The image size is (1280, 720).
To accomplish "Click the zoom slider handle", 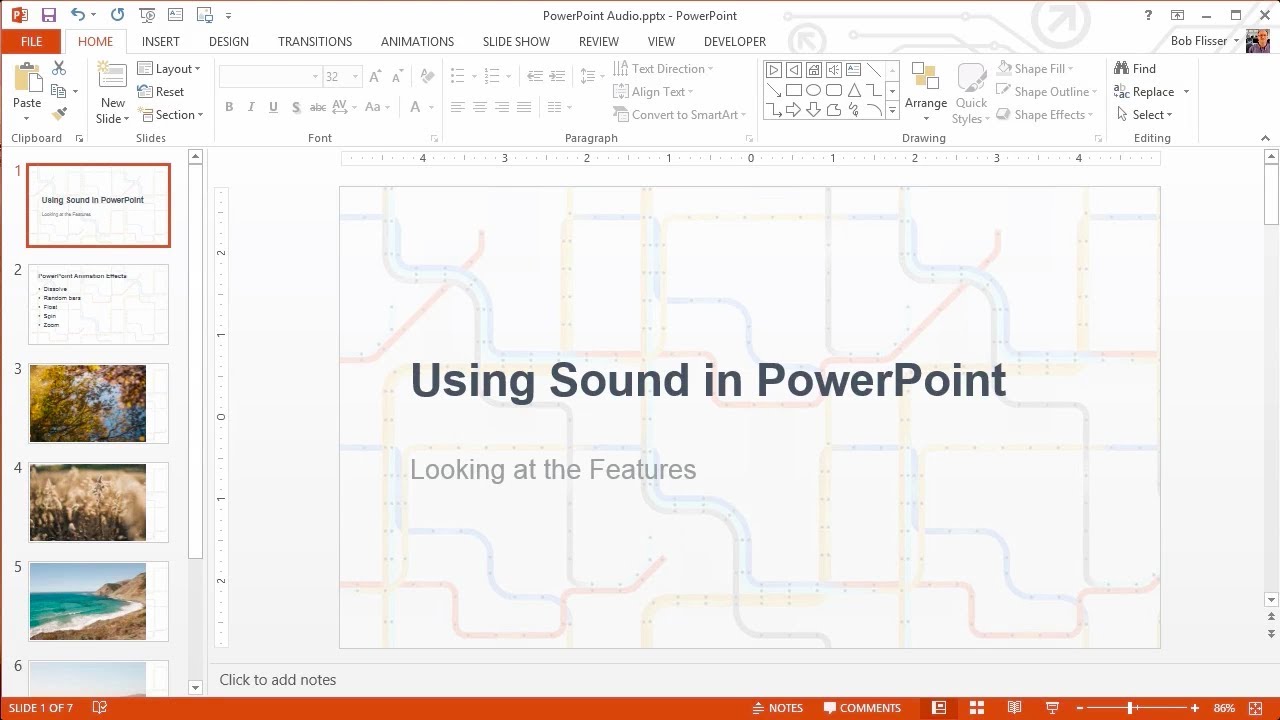I will pyautogui.click(x=1131, y=708).
